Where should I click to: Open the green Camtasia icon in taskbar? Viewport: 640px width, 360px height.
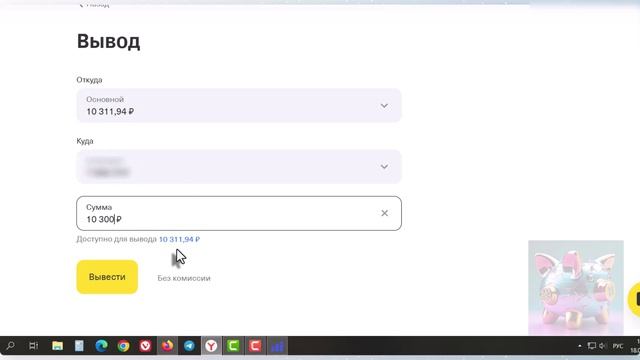233,346
